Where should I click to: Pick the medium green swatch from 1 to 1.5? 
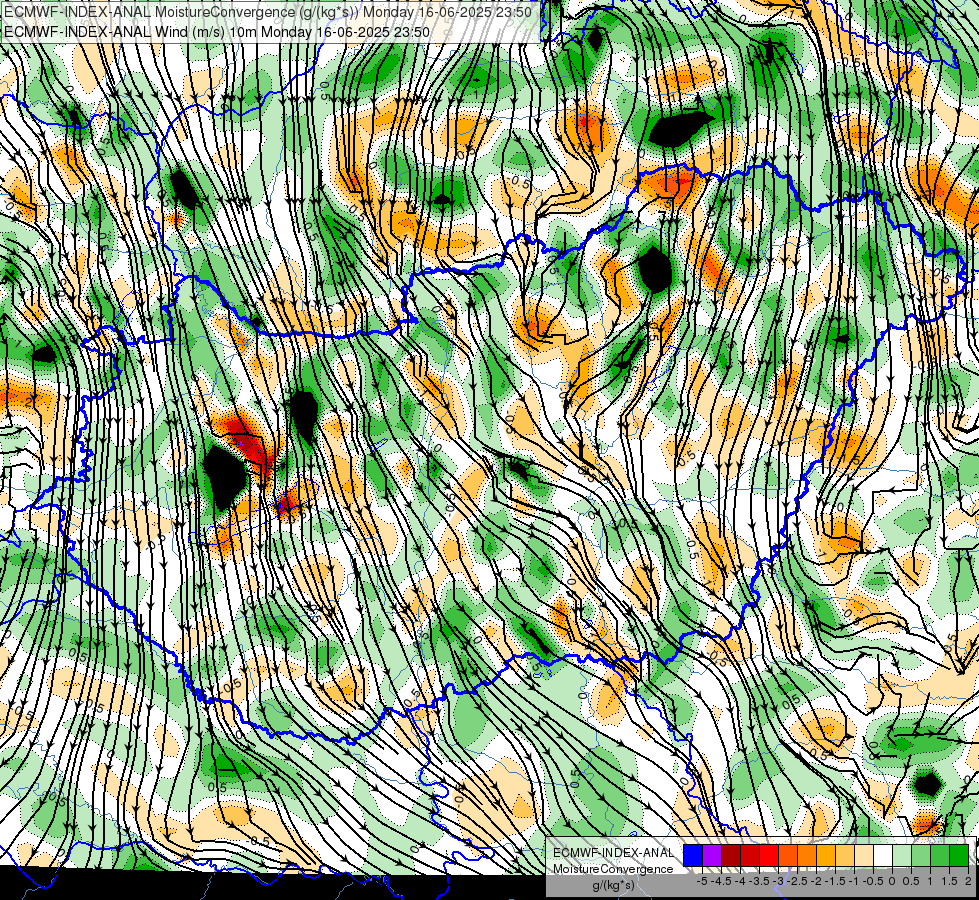pyautogui.click(x=940, y=855)
